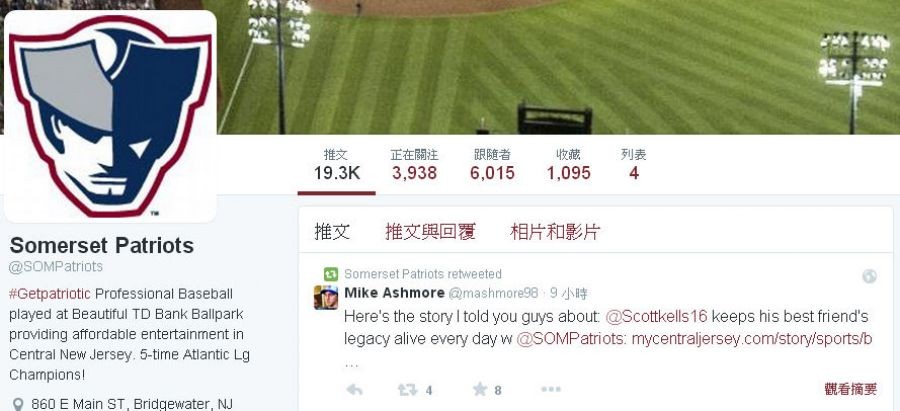900x411 pixels.
Task: Click the globe icon on tweet
Action: [x=870, y=276]
